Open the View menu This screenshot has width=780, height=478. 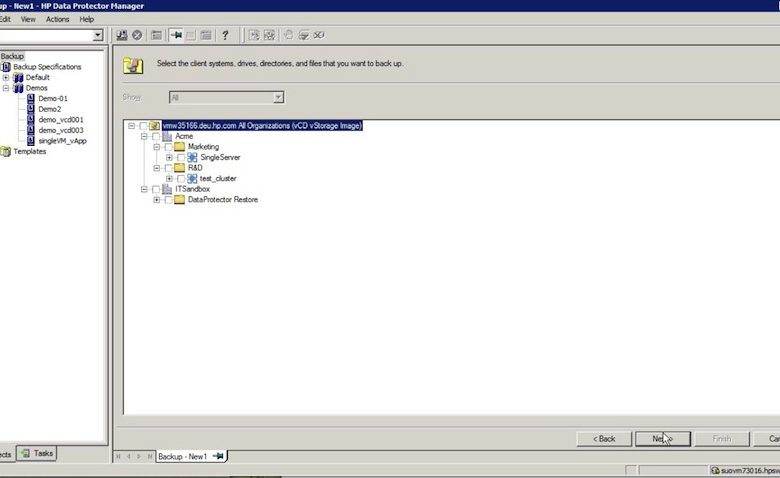click(x=28, y=19)
